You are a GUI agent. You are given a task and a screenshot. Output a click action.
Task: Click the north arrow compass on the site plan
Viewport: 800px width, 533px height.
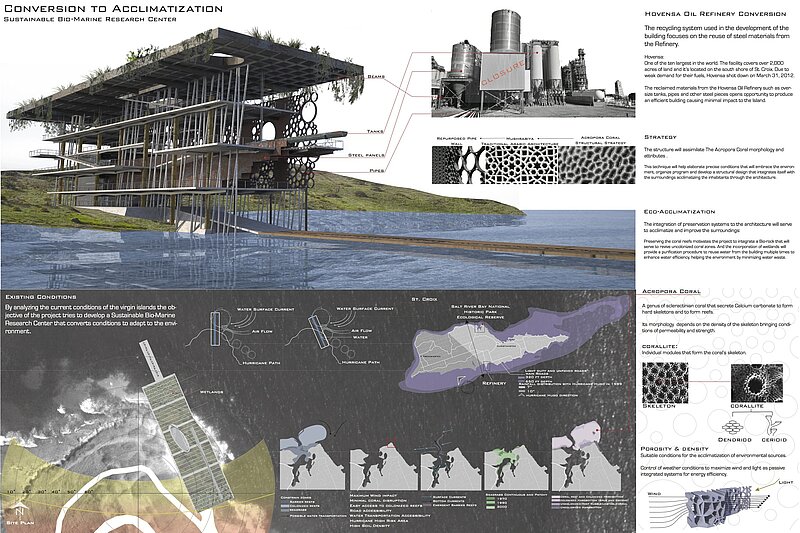click(x=21, y=509)
